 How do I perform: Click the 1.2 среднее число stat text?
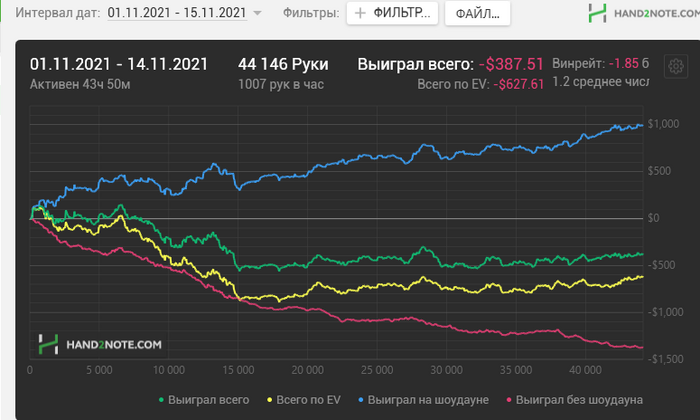tap(600, 82)
